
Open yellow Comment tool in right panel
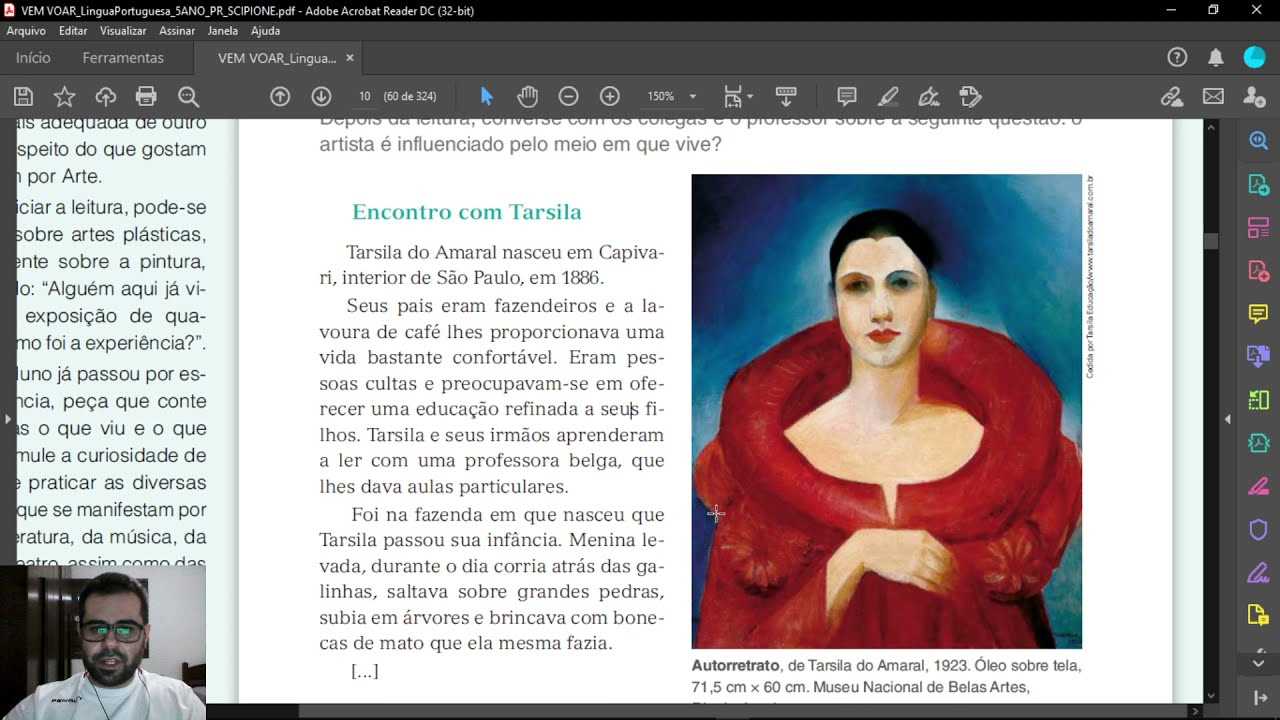point(1258,314)
